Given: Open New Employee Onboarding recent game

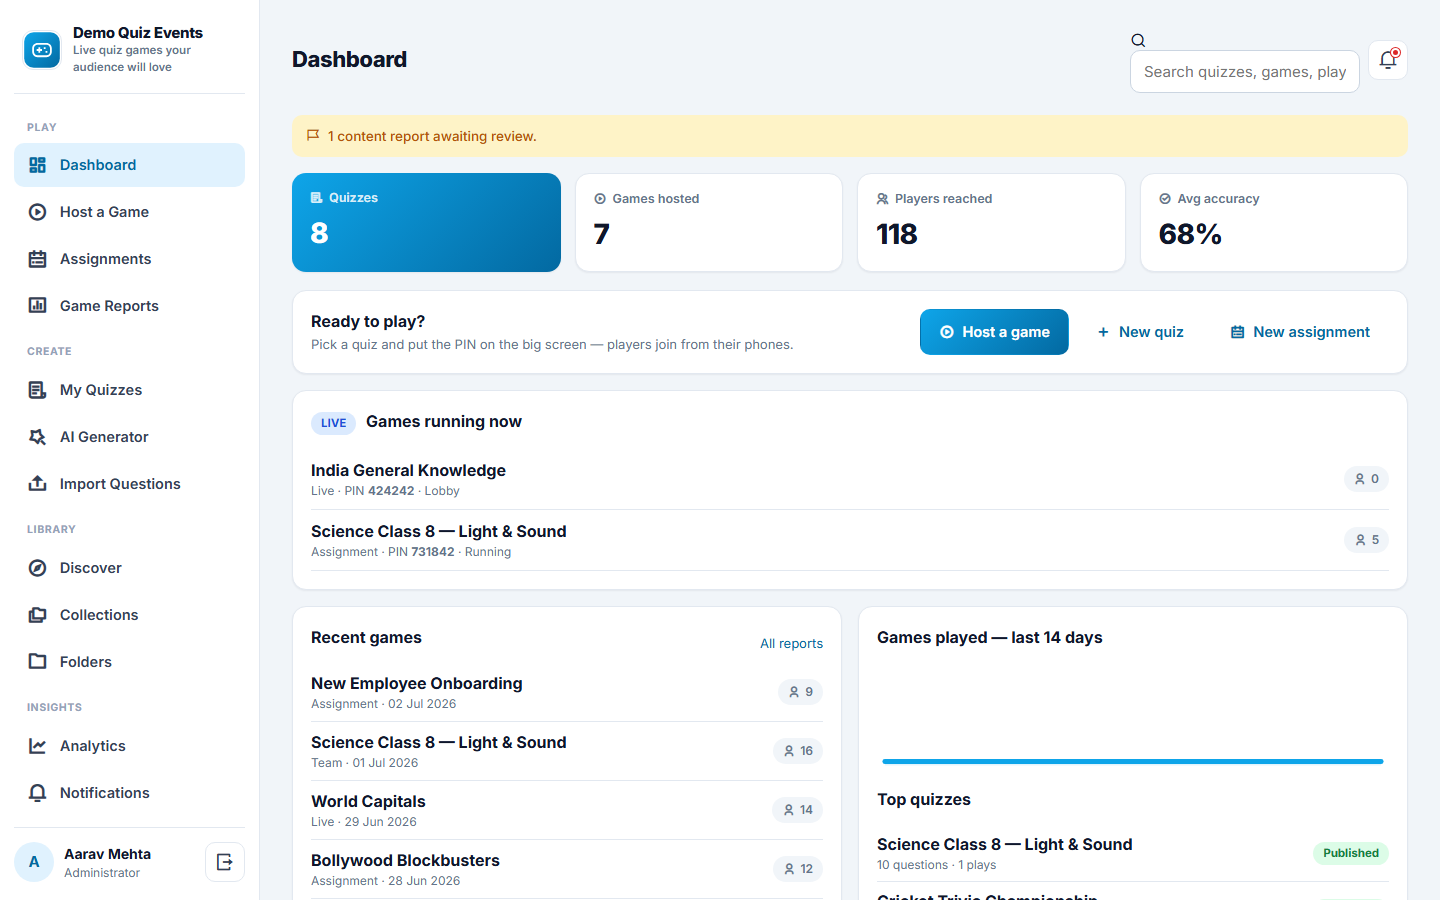Looking at the screenshot, I should click(x=567, y=692).
